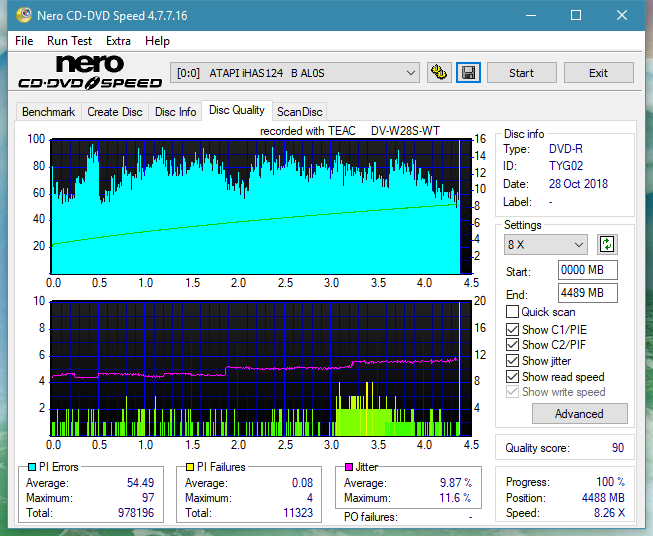Open the Extra menu
Image resolution: width=653 pixels, height=536 pixels.
[x=118, y=41]
